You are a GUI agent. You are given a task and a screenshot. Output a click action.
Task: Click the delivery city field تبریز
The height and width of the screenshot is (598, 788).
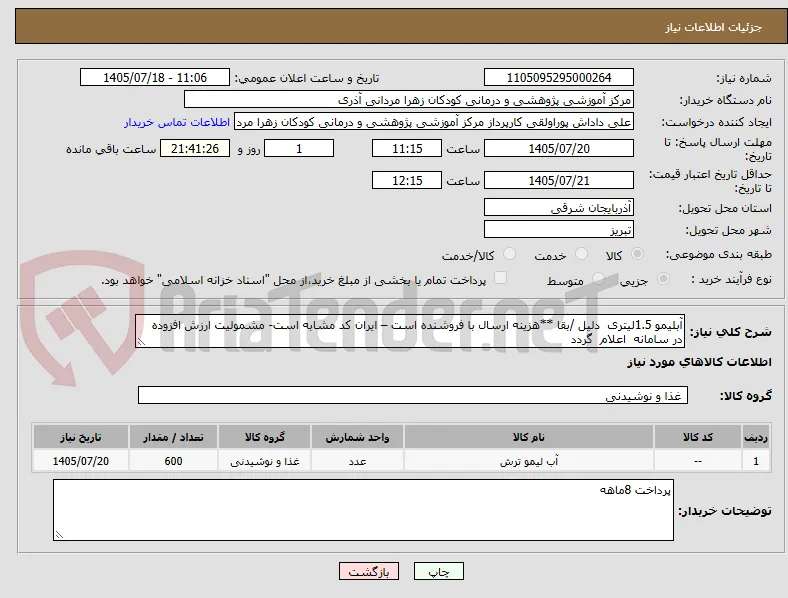559,229
